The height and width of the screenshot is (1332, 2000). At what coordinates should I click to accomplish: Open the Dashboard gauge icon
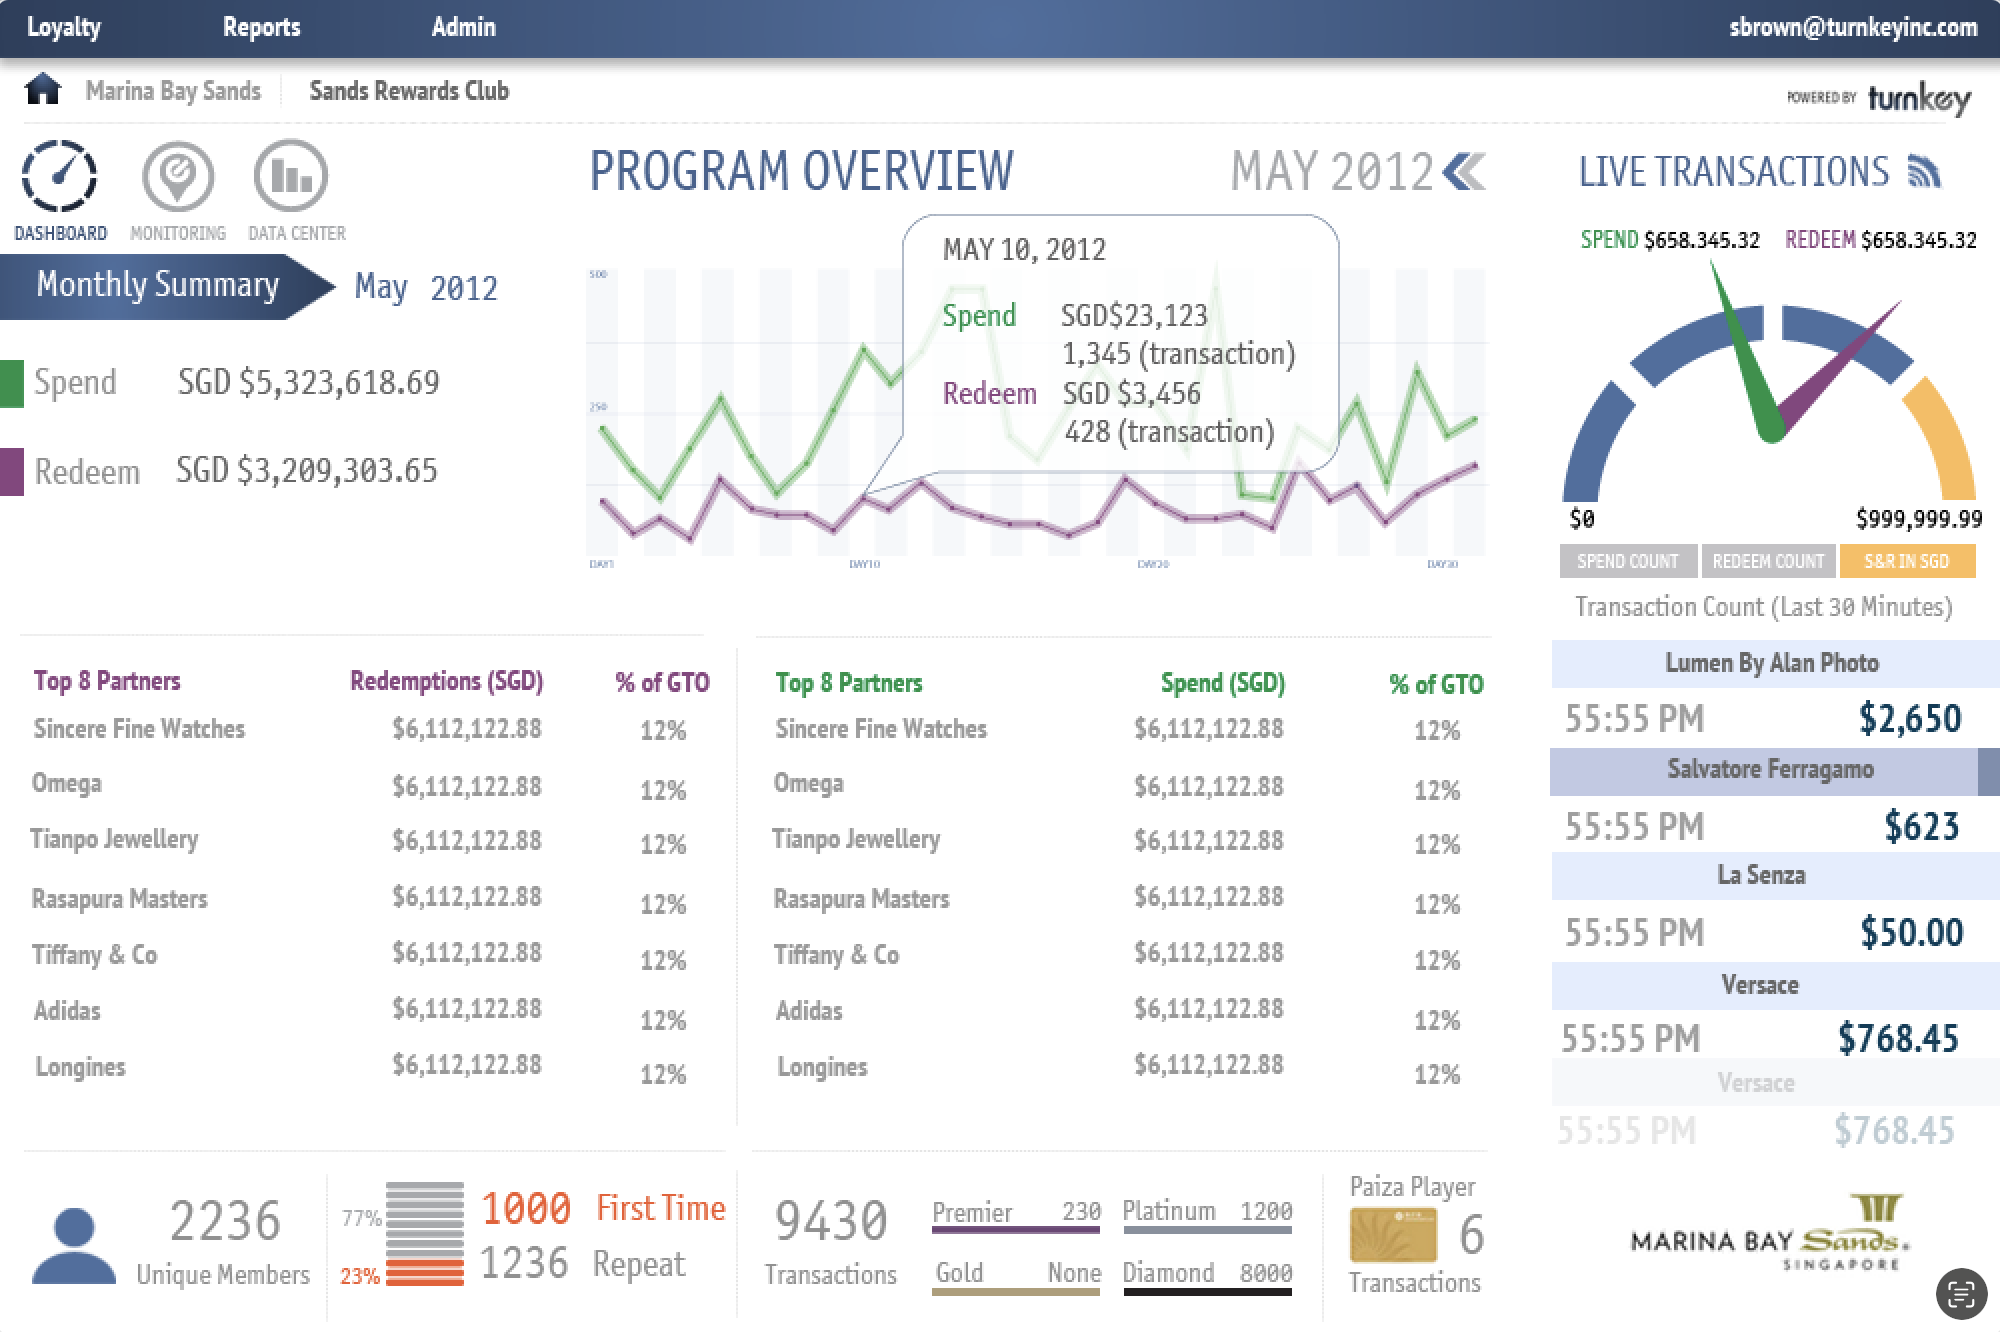tap(60, 177)
